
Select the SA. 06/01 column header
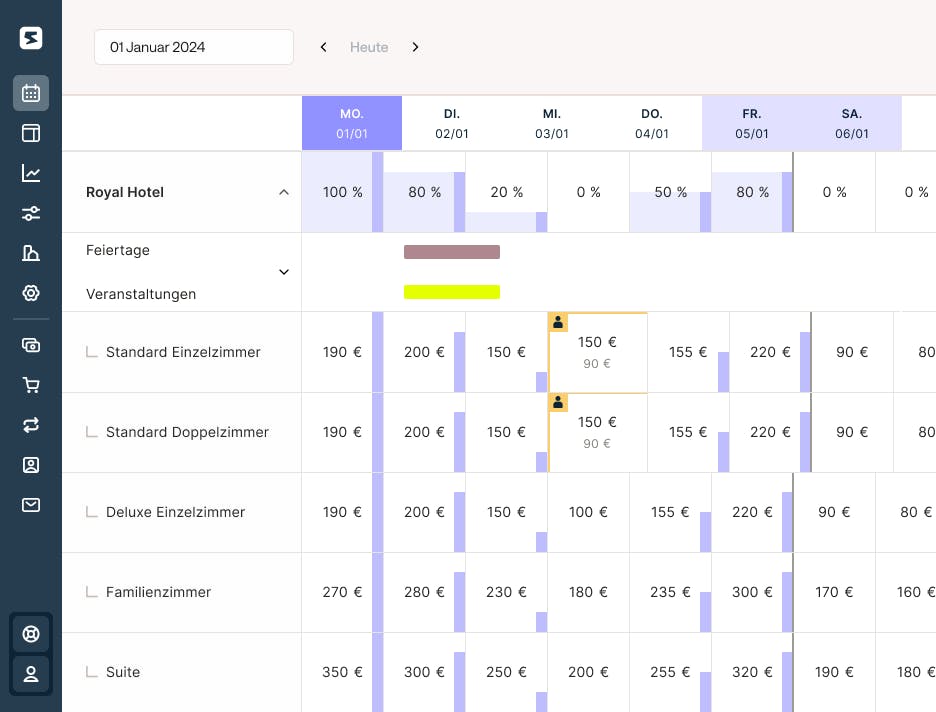(852, 123)
